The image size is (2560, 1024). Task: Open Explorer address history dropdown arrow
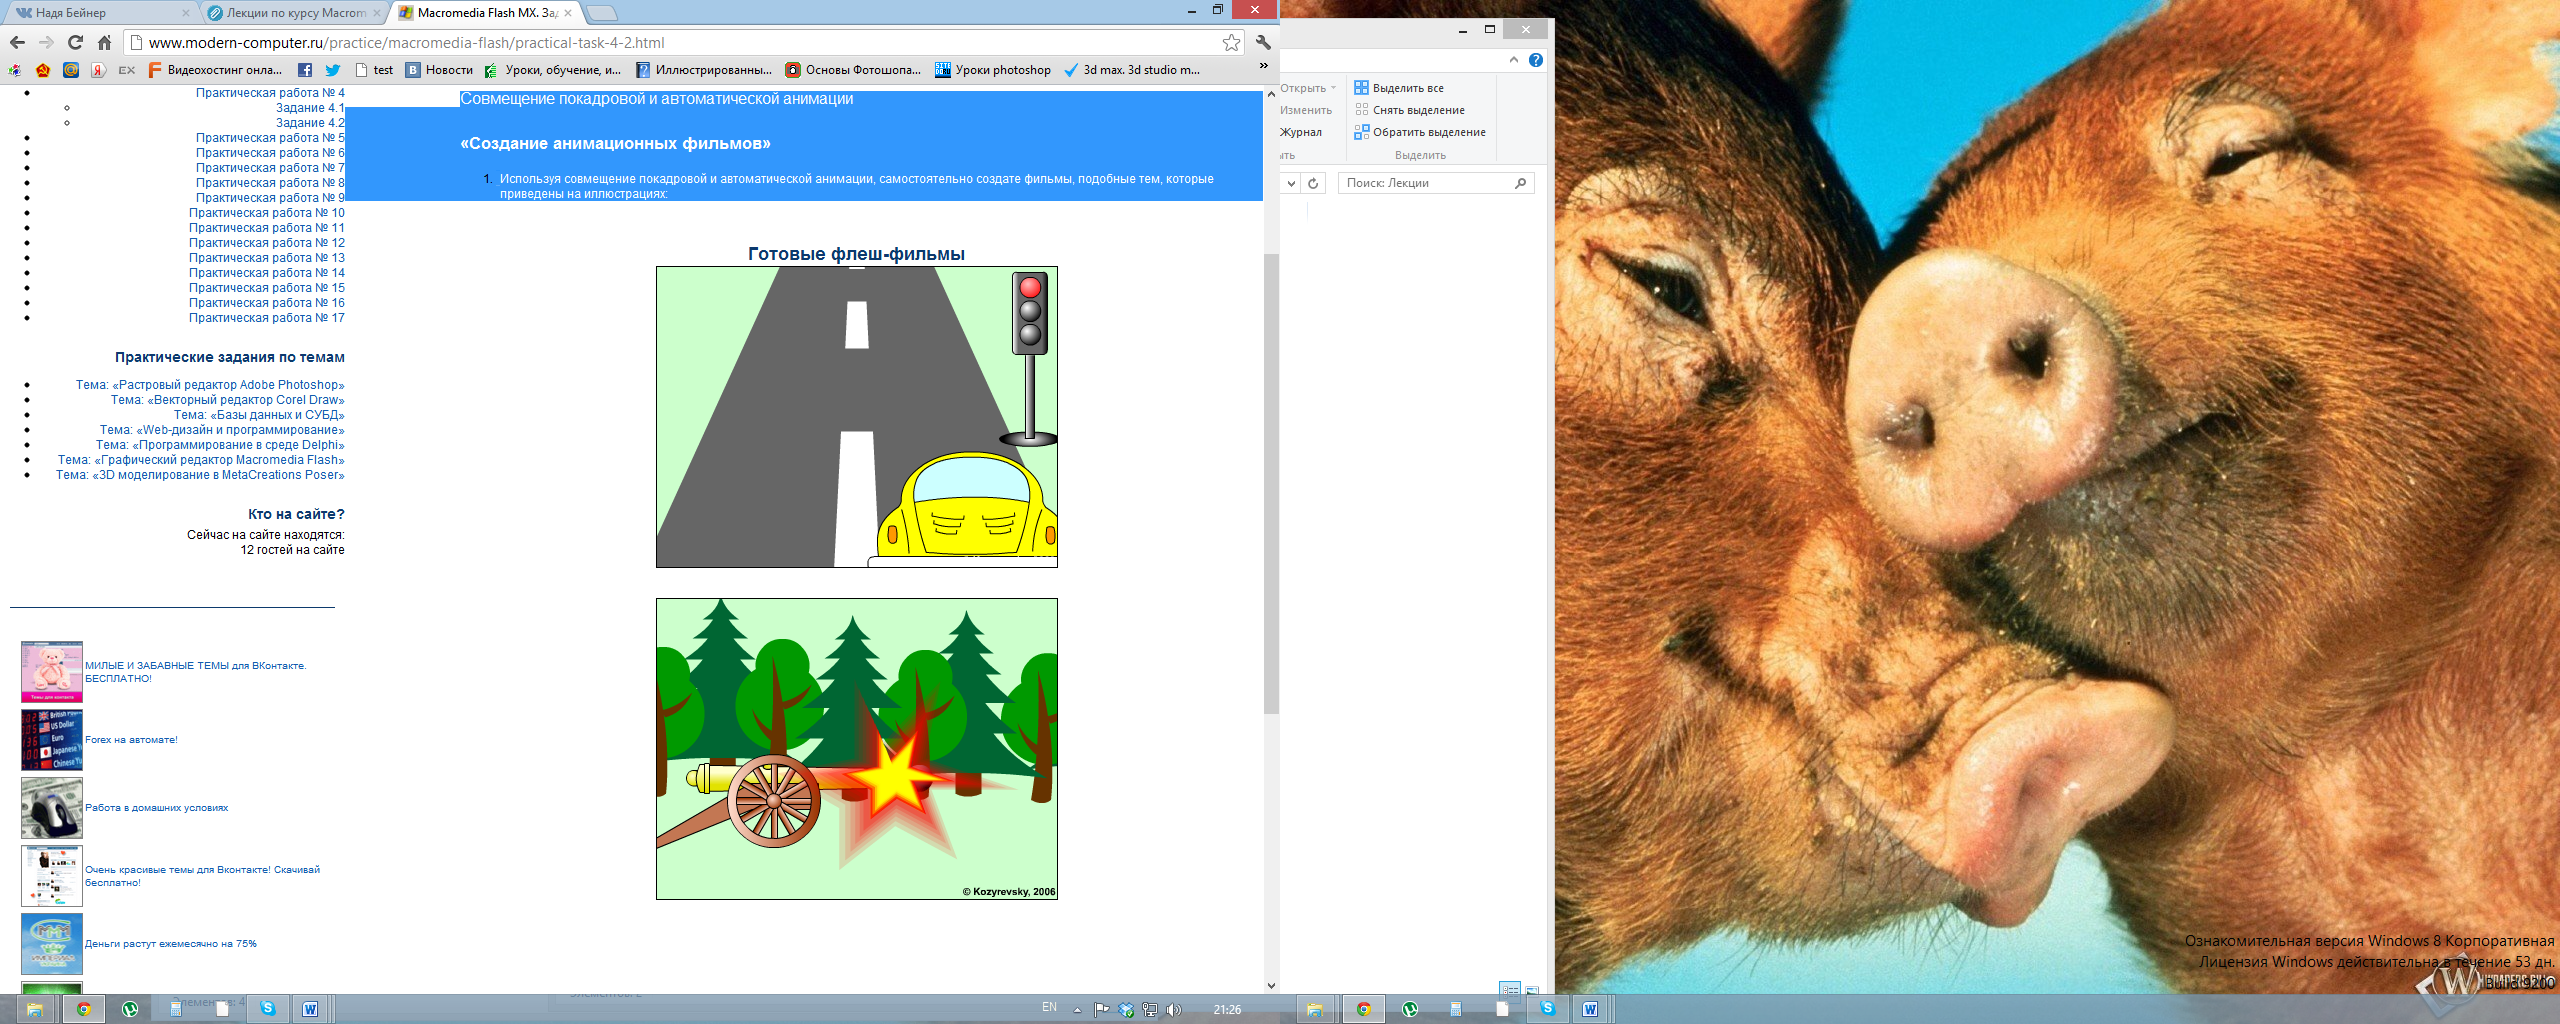pos(1291,183)
